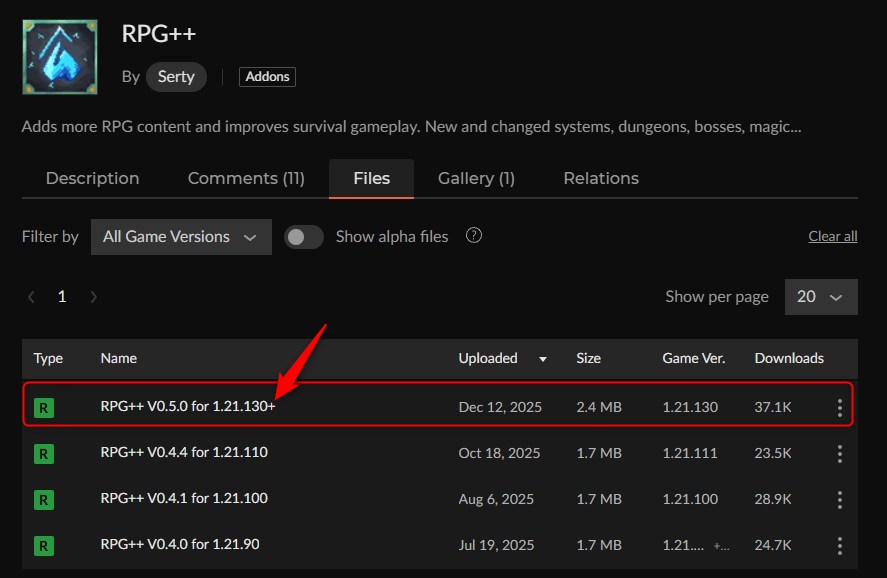Viewport: 887px width, 578px height.
Task: Enable the Show alpha files toggle
Action: (x=304, y=237)
